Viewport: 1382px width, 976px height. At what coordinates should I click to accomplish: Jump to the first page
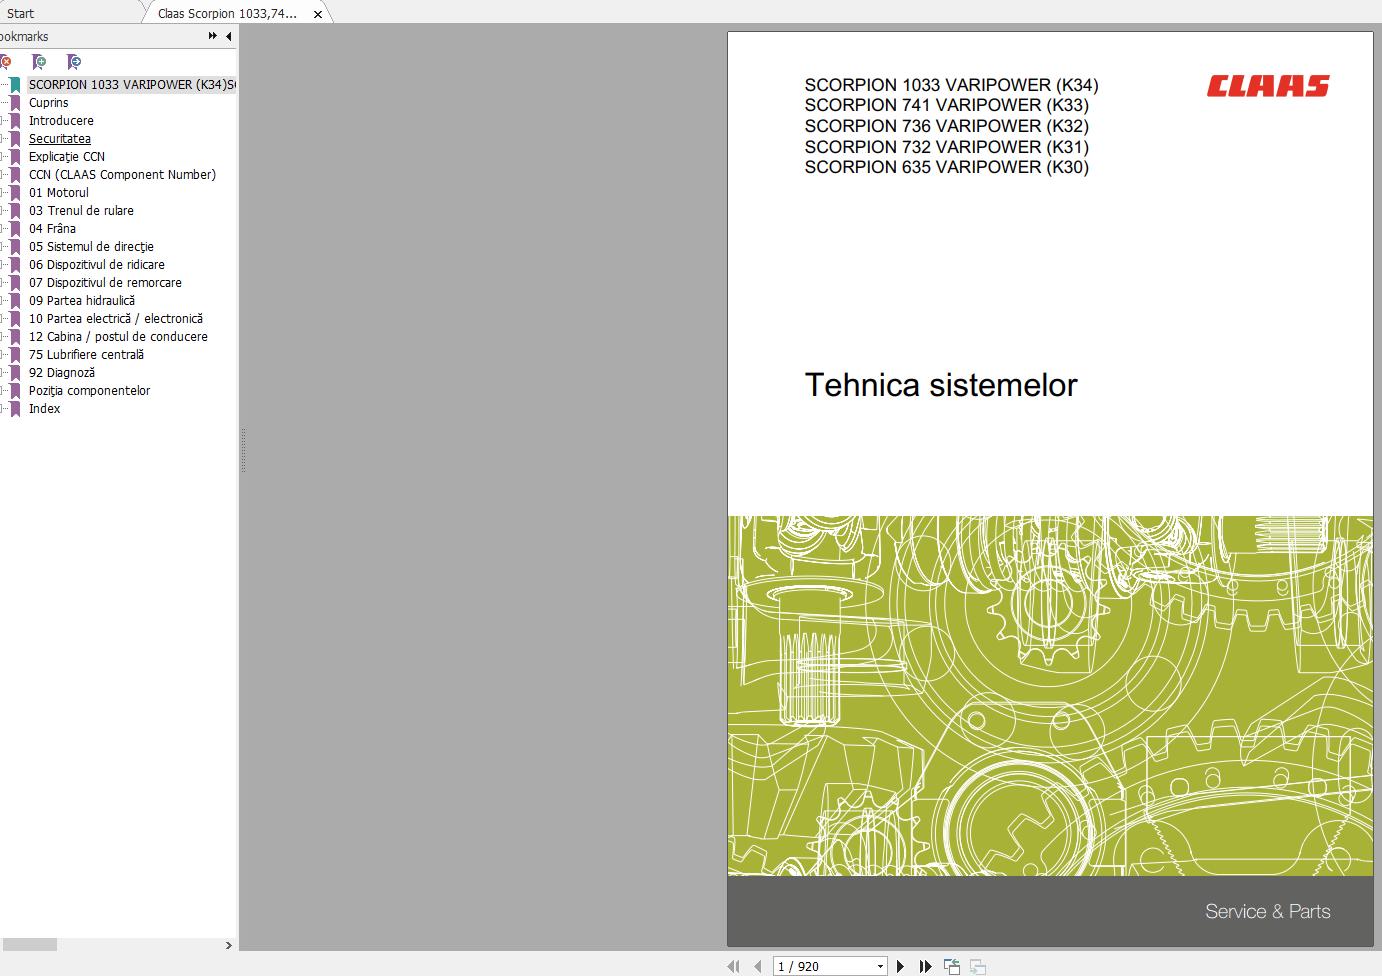click(733, 966)
